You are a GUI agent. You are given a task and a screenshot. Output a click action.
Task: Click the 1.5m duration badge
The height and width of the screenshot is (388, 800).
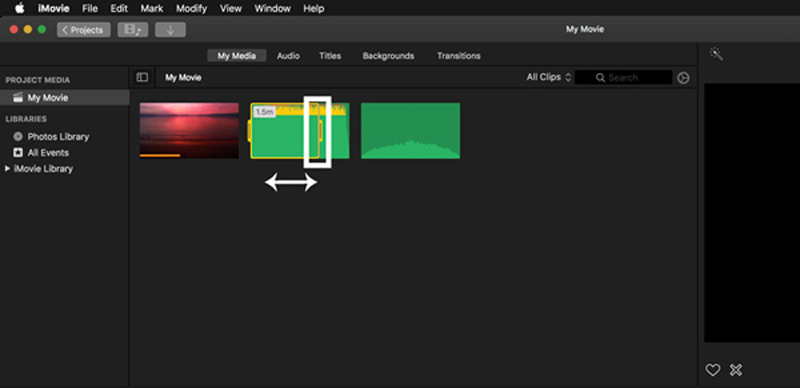click(x=264, y=112)
